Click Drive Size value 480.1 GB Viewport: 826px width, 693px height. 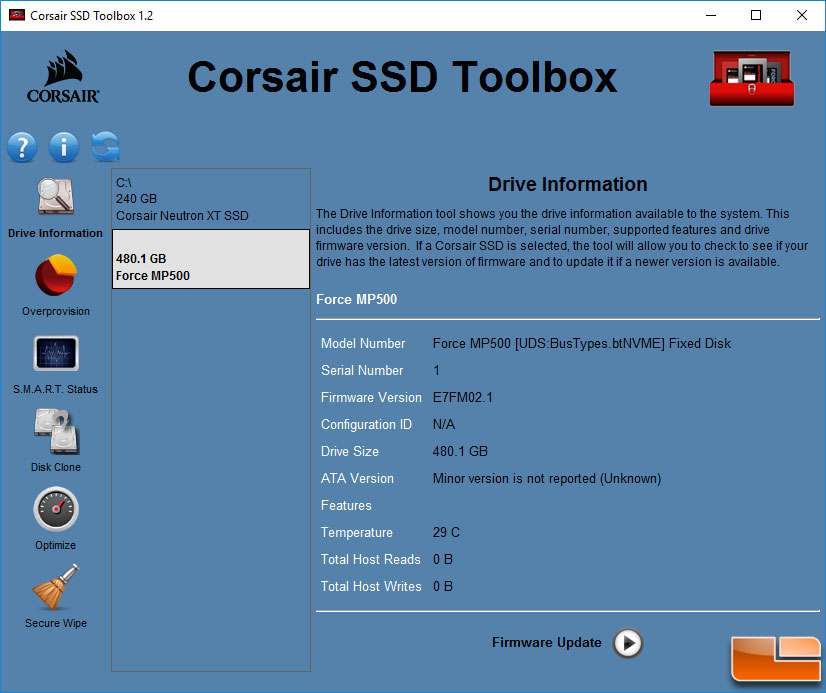[460, 451]
